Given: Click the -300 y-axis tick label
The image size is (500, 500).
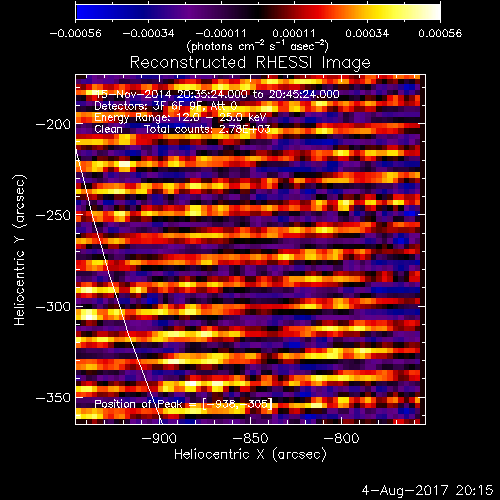Looking at the screenshot, I should pos(53,307).
